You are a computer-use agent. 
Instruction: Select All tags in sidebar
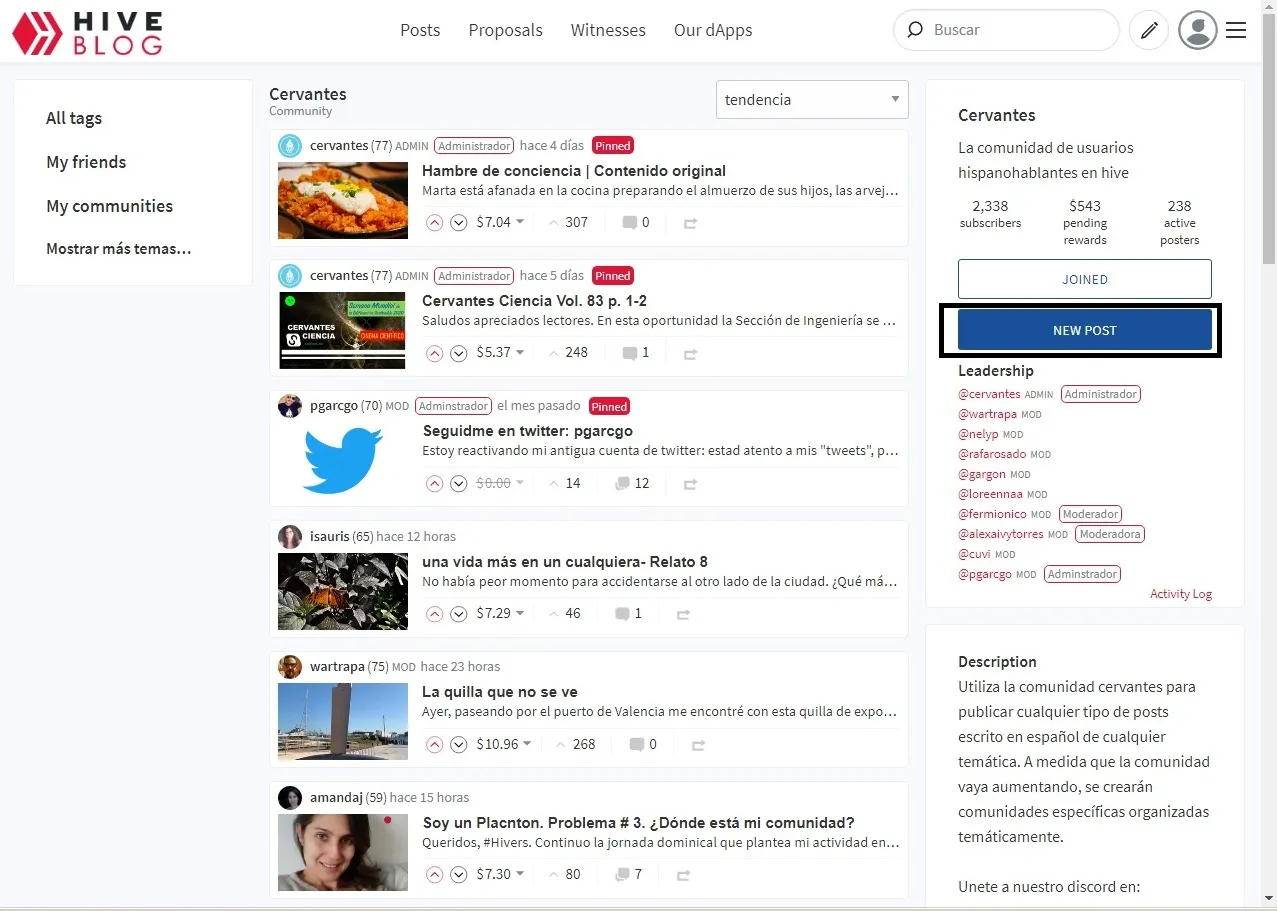74,118
